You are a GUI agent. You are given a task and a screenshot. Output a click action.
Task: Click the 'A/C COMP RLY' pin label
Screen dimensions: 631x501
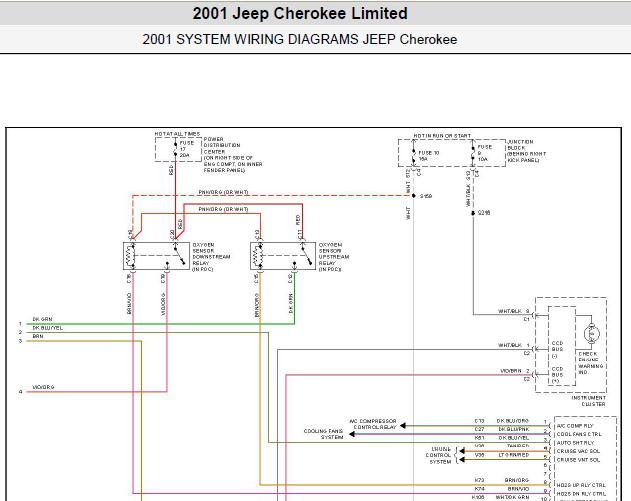575,426
